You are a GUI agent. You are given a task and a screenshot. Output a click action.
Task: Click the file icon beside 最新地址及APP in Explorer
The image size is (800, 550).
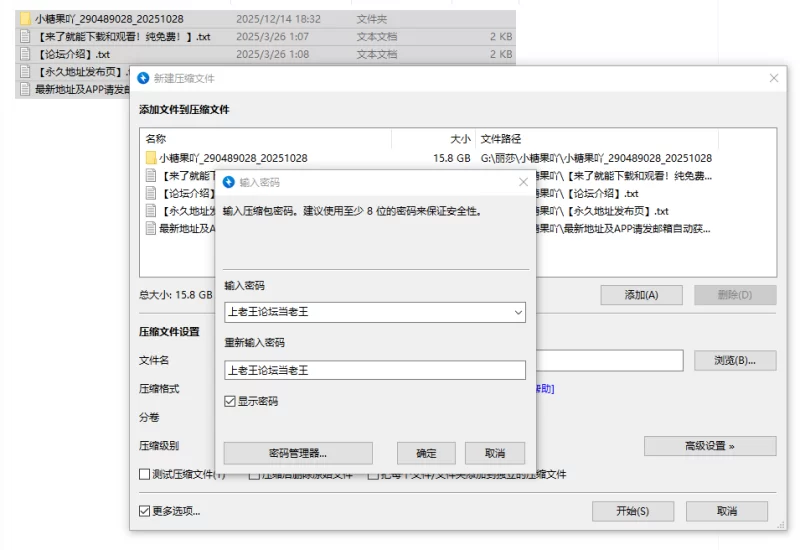click(25, 89)
